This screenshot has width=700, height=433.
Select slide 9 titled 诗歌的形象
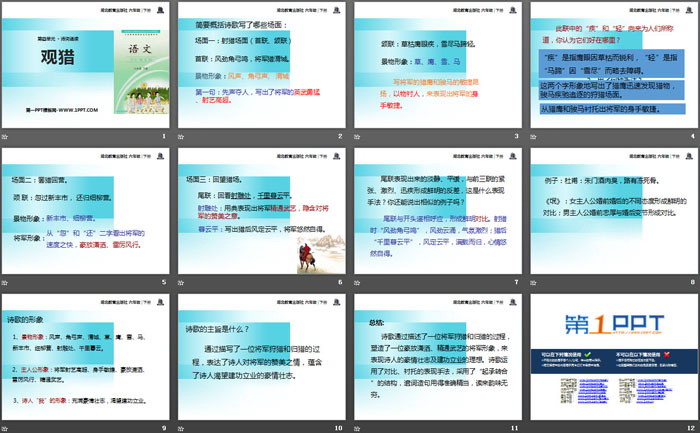pyautogui.click(x=85, y=357)
